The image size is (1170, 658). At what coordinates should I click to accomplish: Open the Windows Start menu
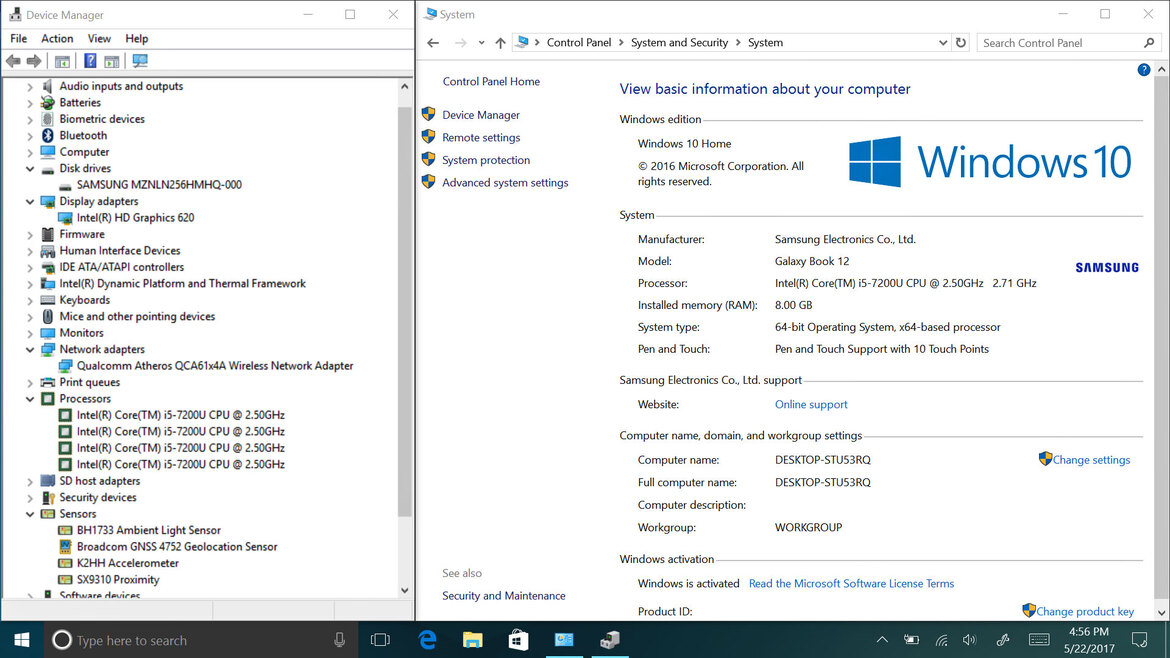pyautogui.click(x=22, y=640)
